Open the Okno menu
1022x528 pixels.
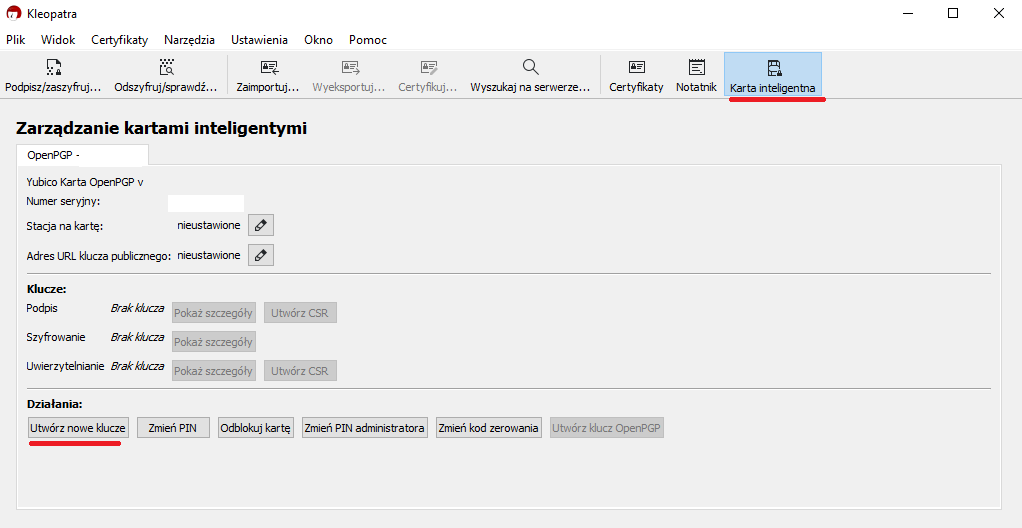319,40
